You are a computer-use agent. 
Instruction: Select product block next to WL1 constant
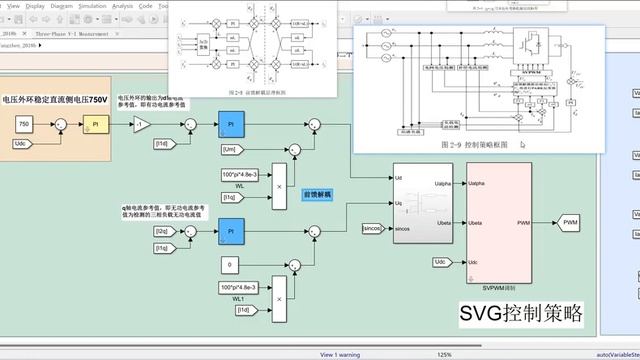click(x=279, y=299)
